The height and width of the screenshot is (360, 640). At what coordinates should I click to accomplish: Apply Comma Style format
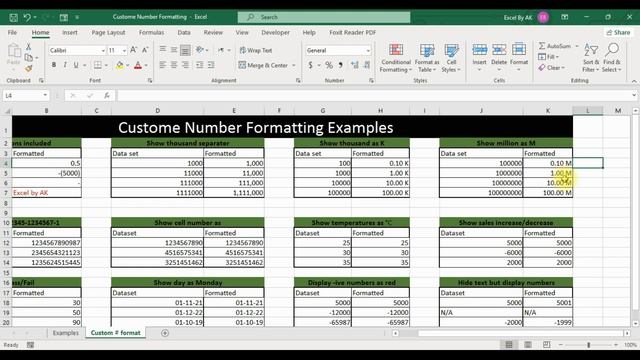340,65
